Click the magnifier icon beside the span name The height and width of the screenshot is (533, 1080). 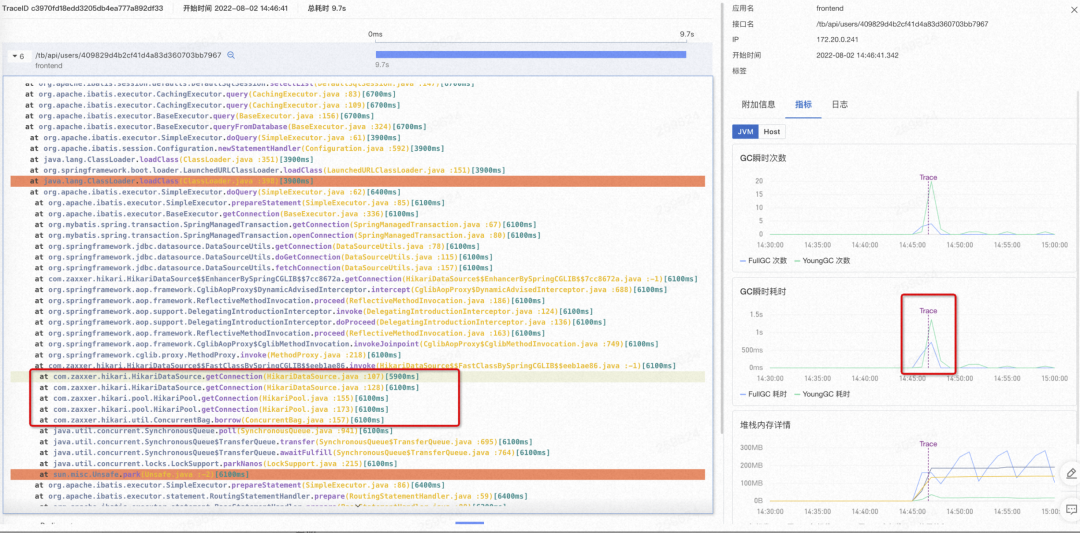231,55
